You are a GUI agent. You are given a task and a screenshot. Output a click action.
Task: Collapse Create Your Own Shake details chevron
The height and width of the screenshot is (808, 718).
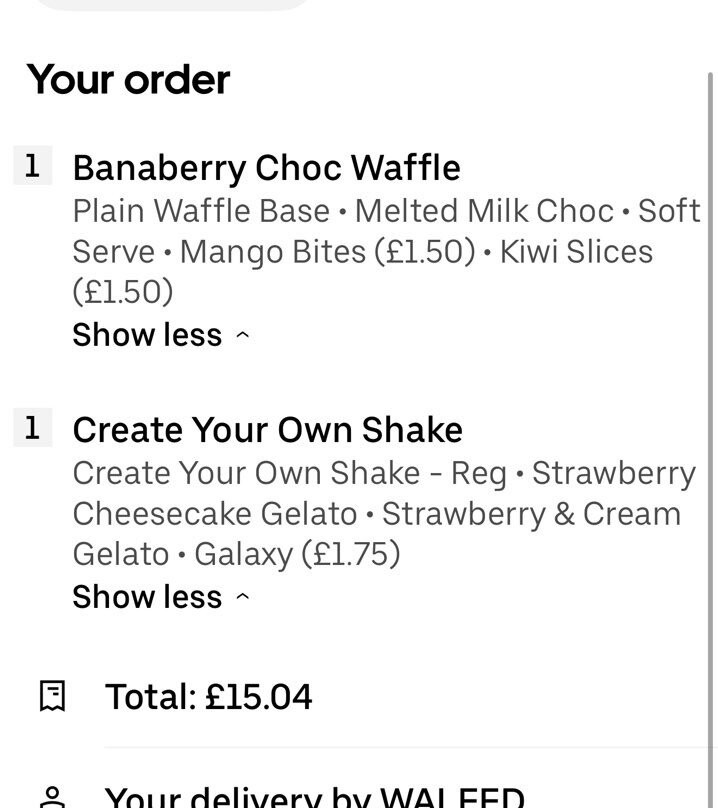pyautogui.click(x=242, y=598)
